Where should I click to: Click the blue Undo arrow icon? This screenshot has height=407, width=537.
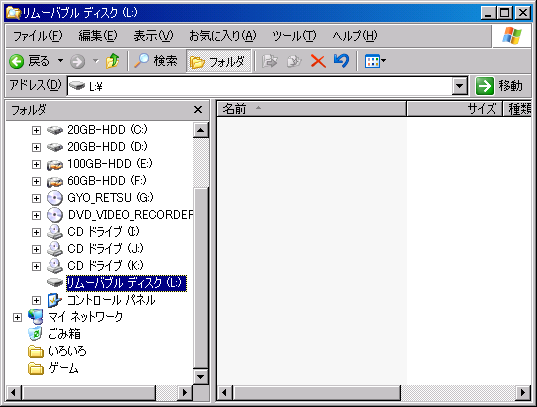coord(341,61)
